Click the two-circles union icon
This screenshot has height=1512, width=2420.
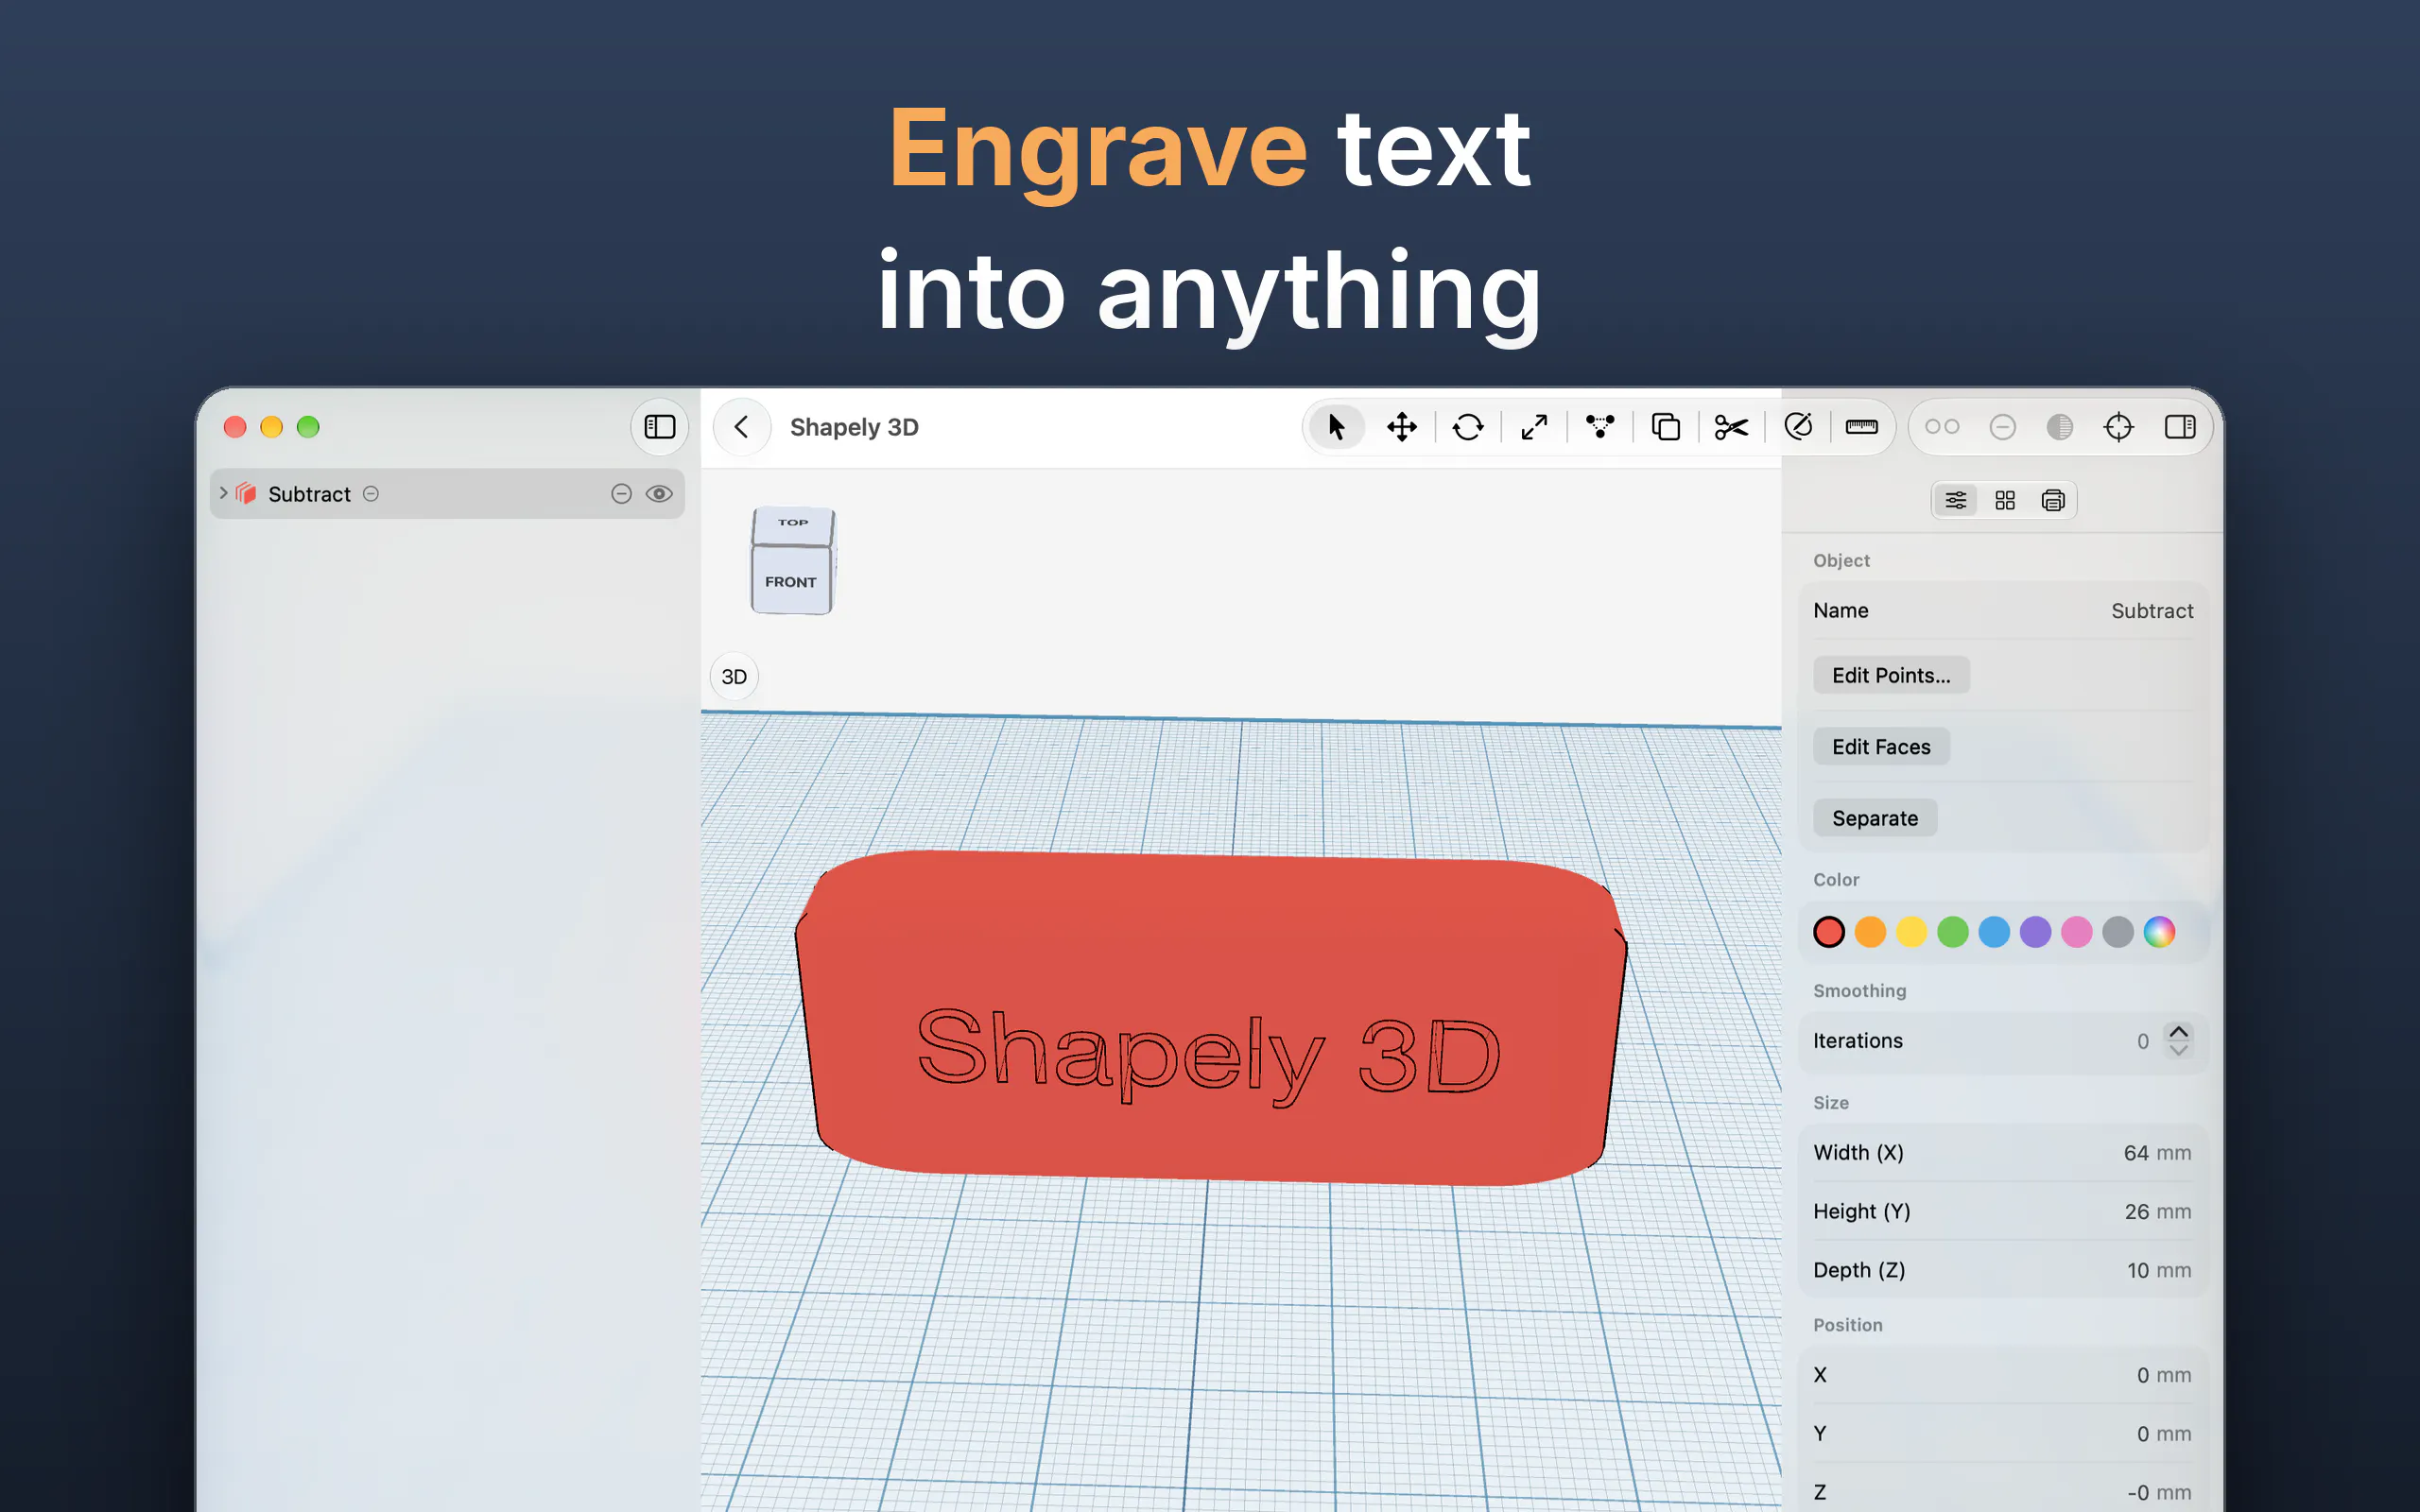1942,427
